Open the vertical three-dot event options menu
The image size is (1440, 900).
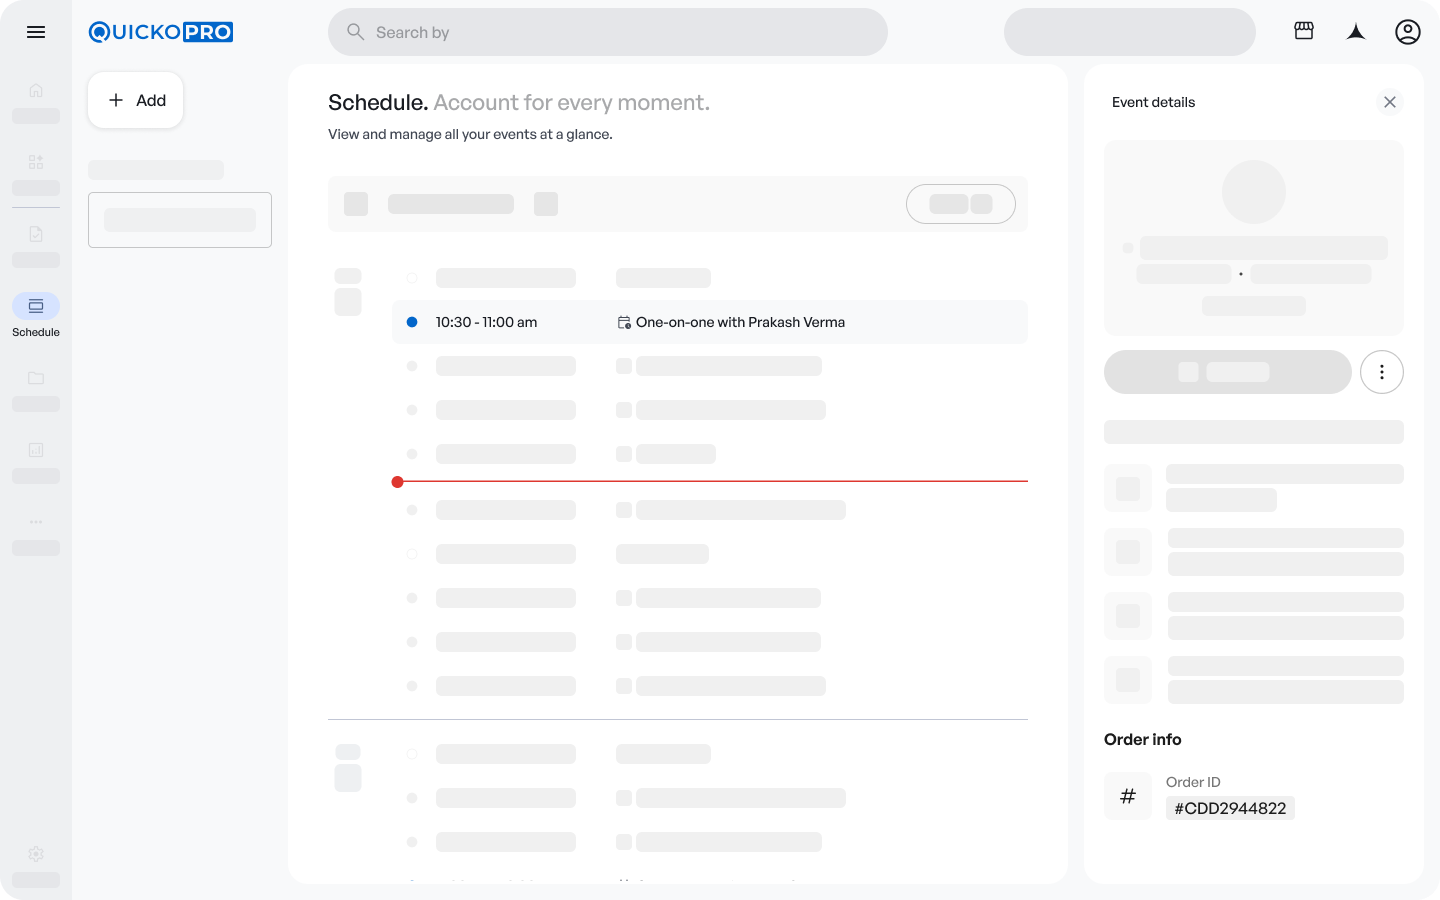[x=1381, y=372]
